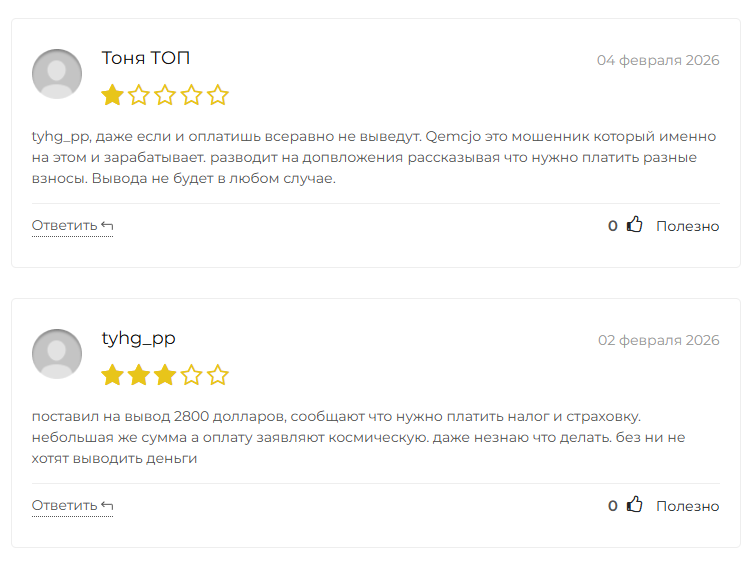Image resolution: width=752 pixels, height=562 pixels.
Task: Click the helpful count on Тоня ТОП's review
Action: pyautogui.click(x=613, y=226)
